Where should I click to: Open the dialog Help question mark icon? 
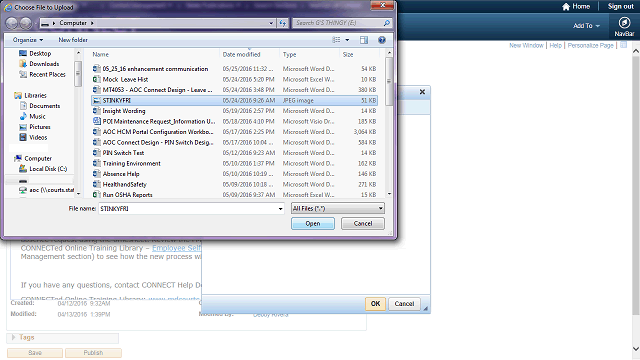pos(382,40)
